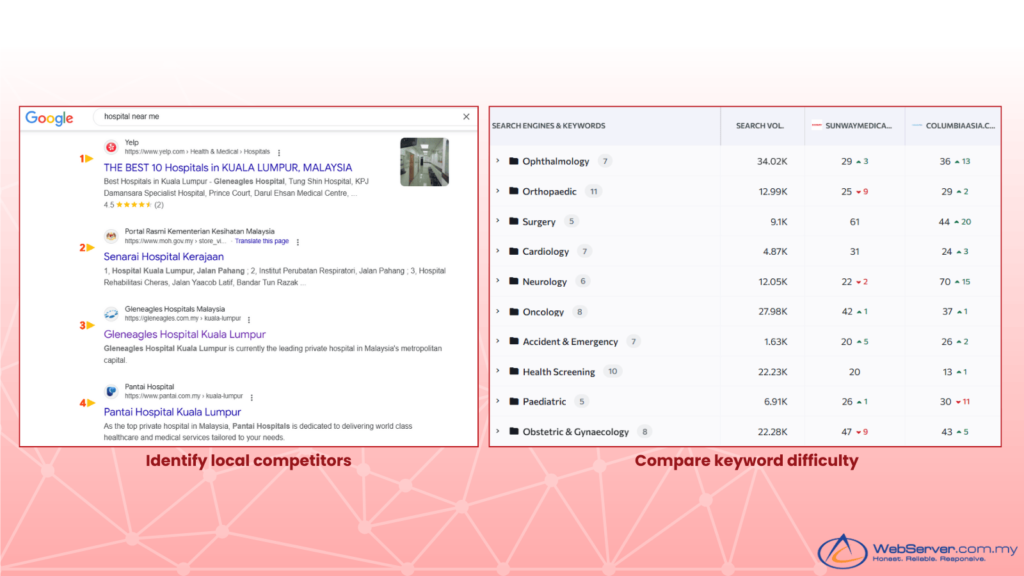
Task: Open the Pantai Hospital Kuala Lumpur result
Action: tap(172, 412)
